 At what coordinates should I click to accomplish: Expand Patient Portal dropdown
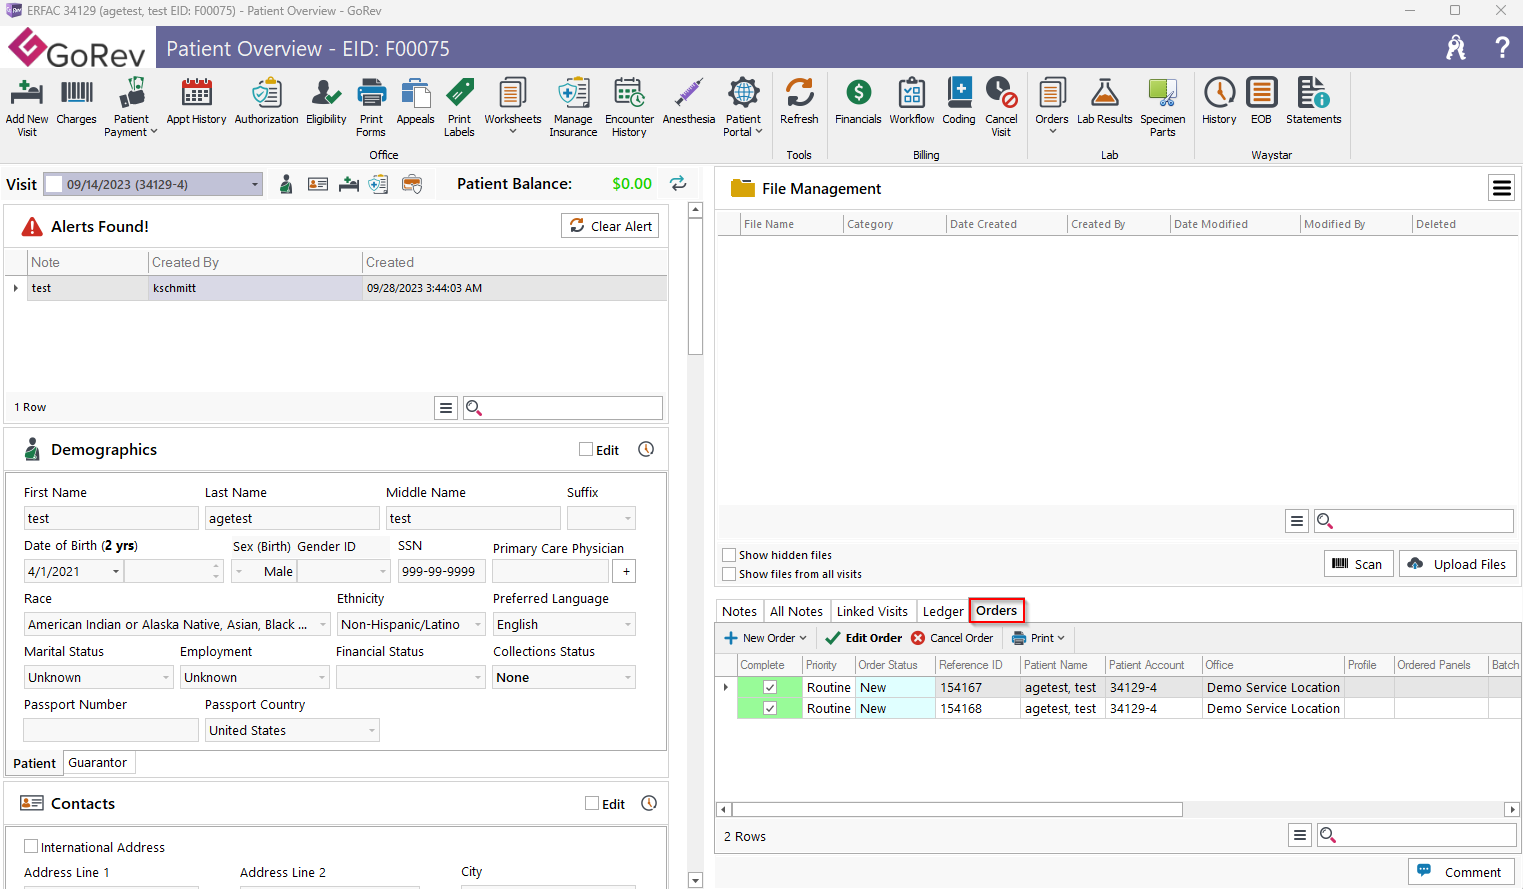click(759, 132)
